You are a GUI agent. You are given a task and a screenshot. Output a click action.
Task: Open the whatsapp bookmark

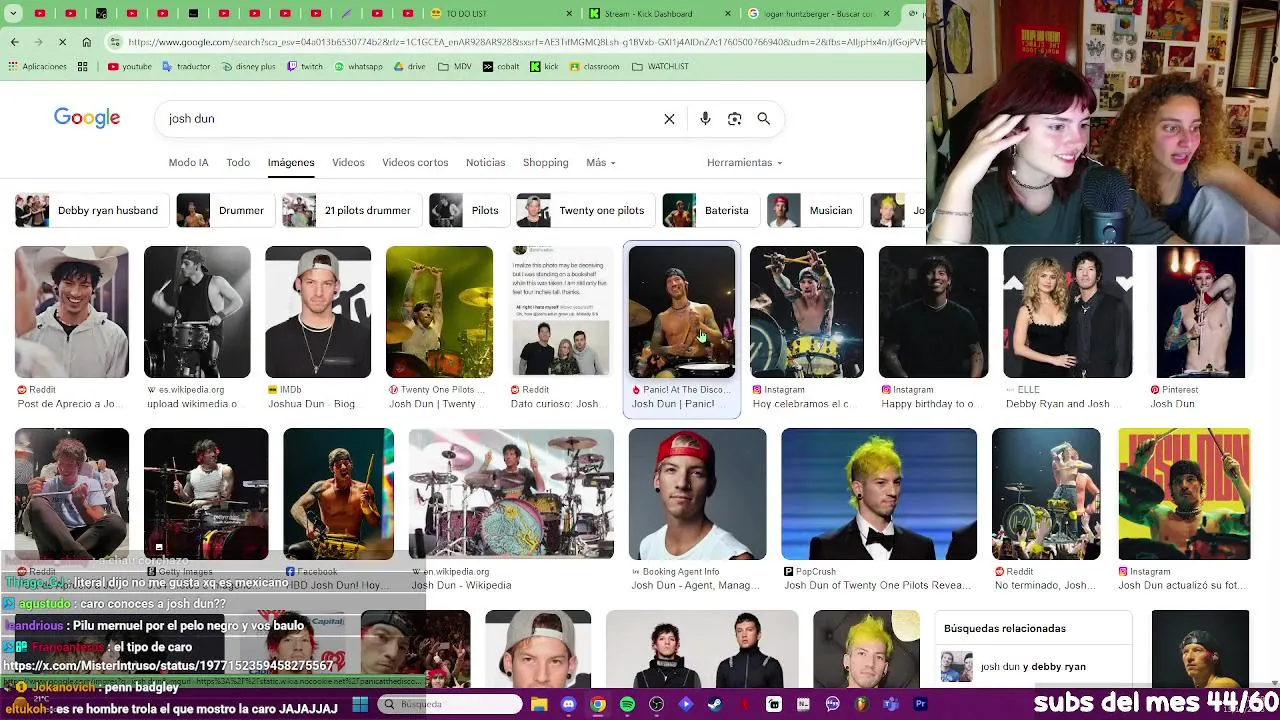(358, 67)
